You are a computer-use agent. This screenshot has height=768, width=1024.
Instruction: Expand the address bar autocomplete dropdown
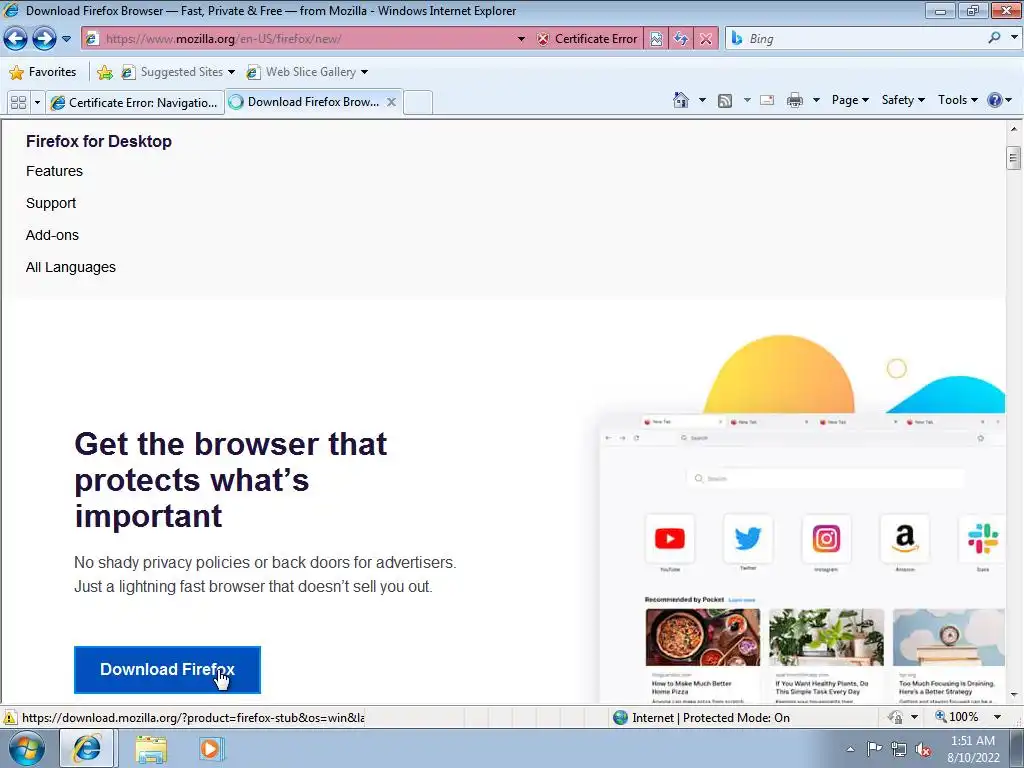point(521,39)
